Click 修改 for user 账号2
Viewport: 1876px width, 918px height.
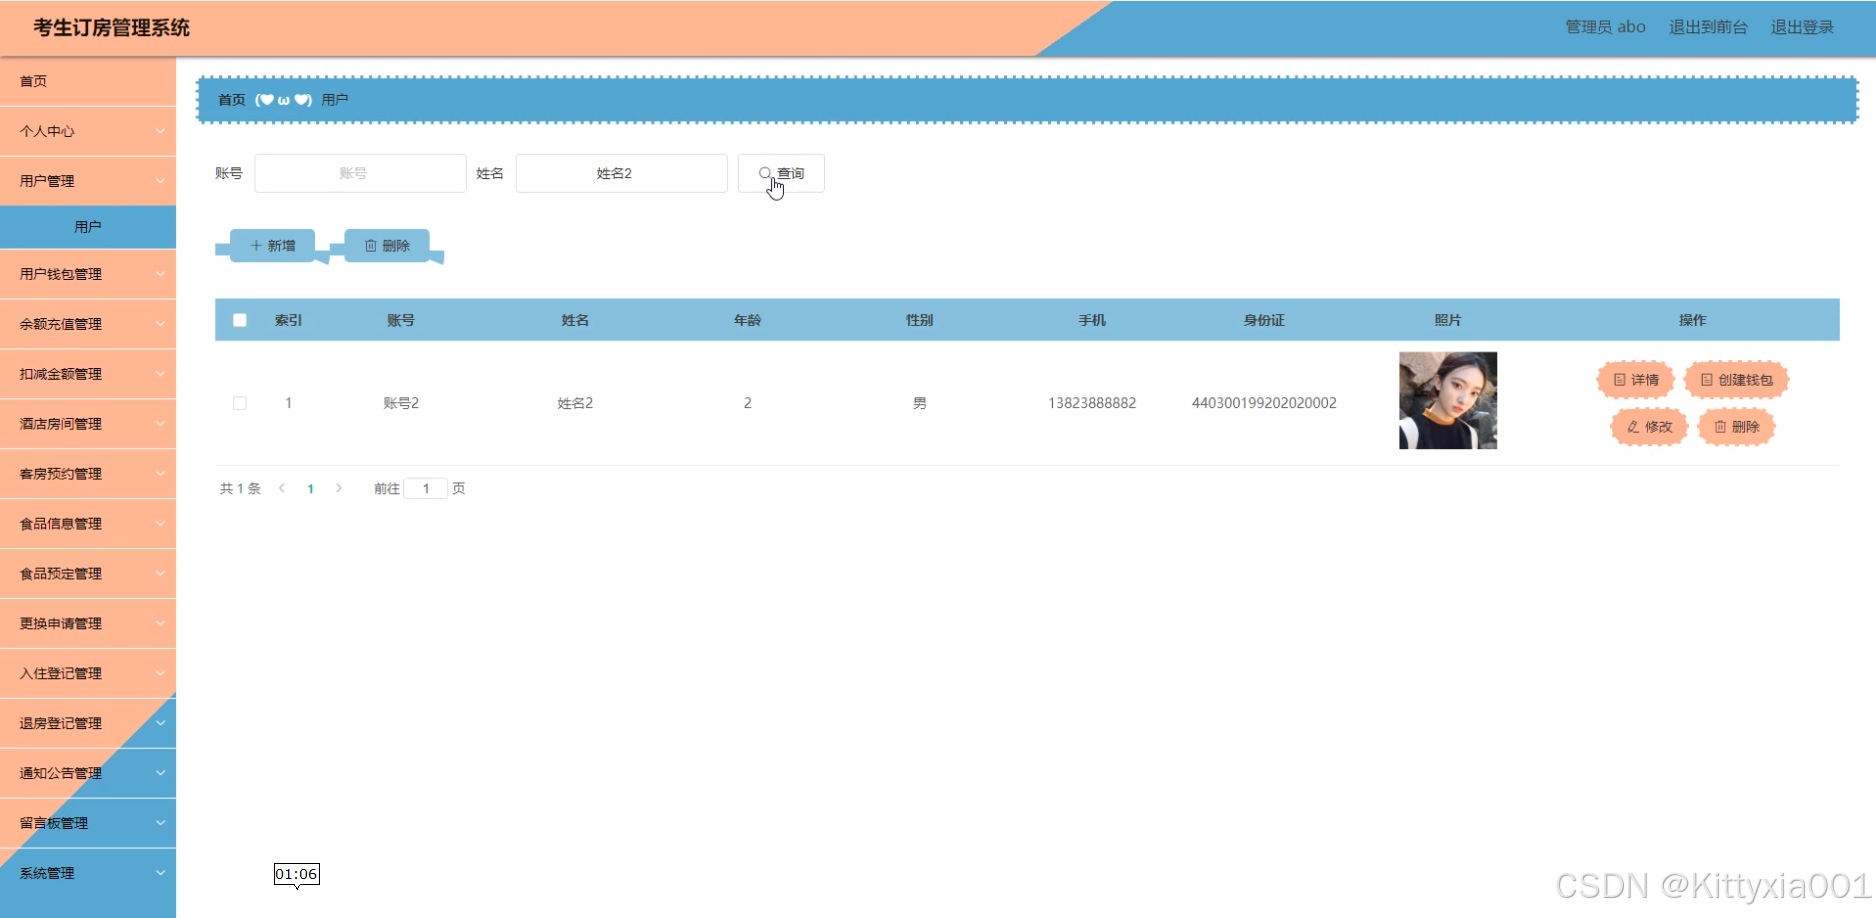coord(1649,427)
